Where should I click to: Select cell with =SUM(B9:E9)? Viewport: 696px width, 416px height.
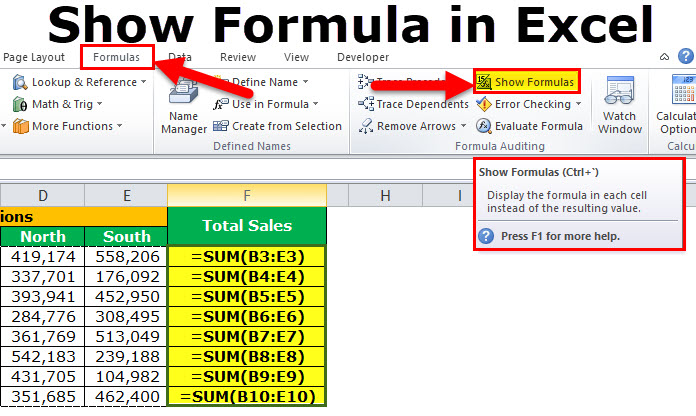(x=247, y=376)
